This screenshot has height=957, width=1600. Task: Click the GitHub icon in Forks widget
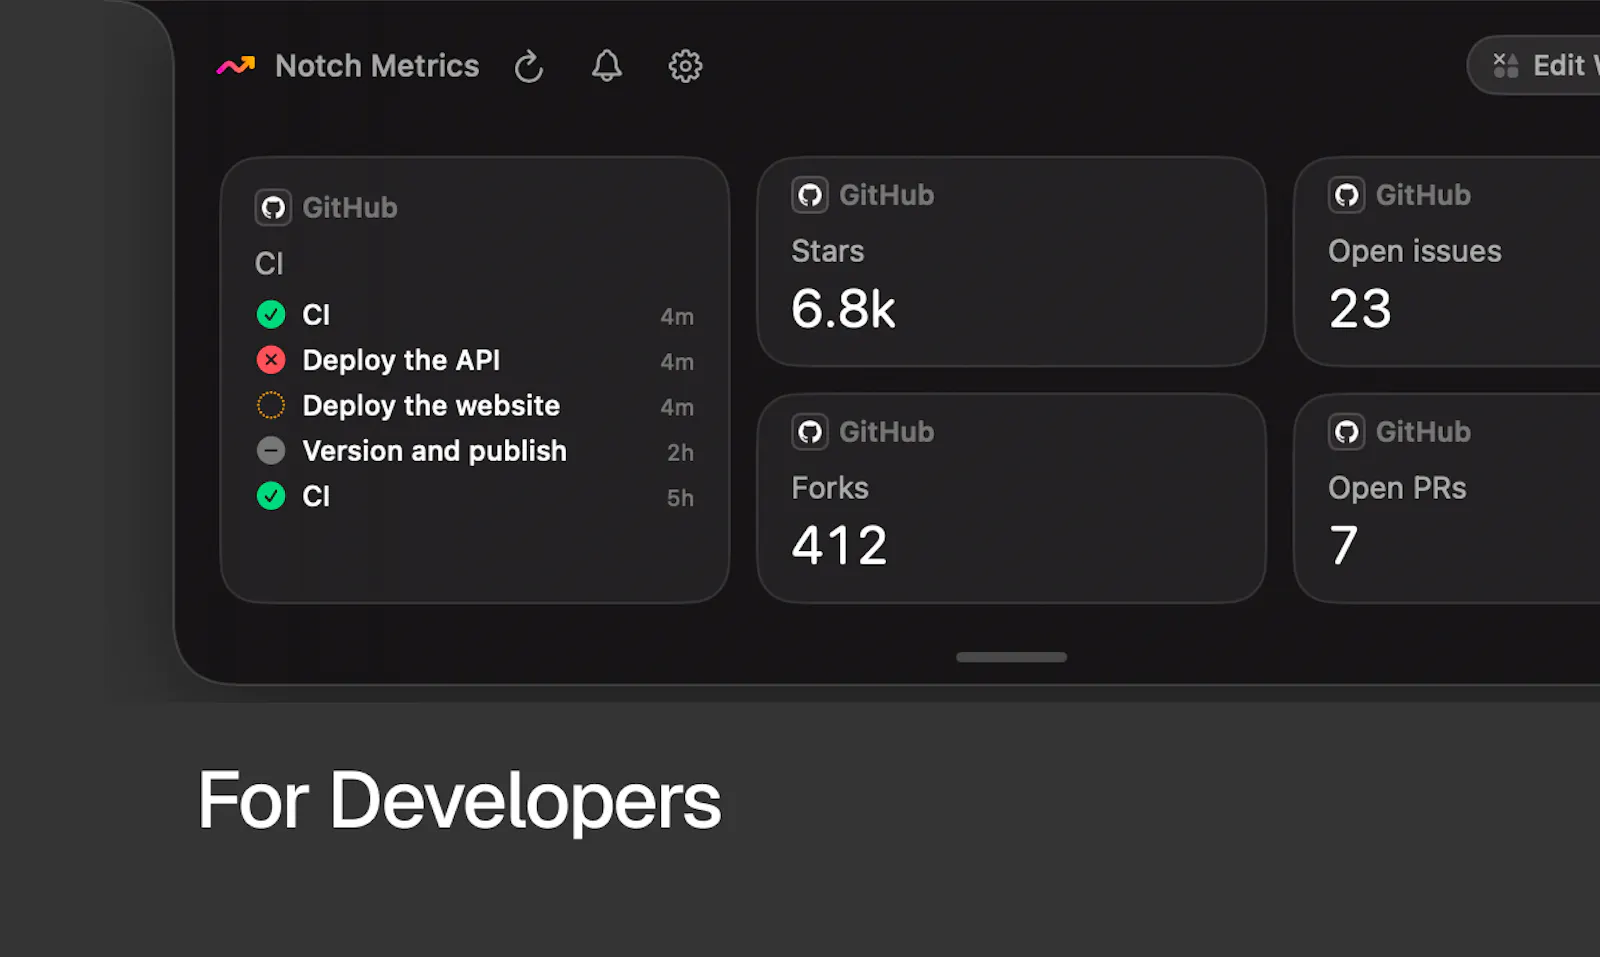[810, 432]
